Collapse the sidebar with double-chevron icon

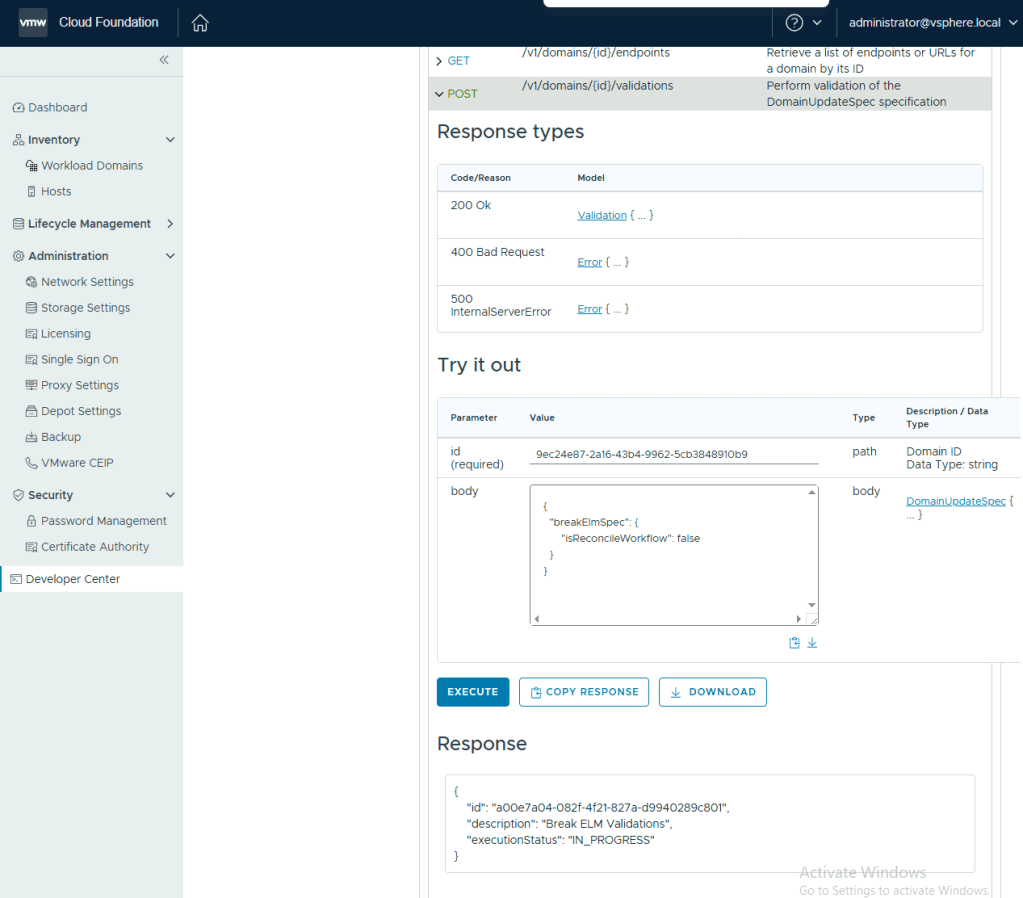(164, 60)
